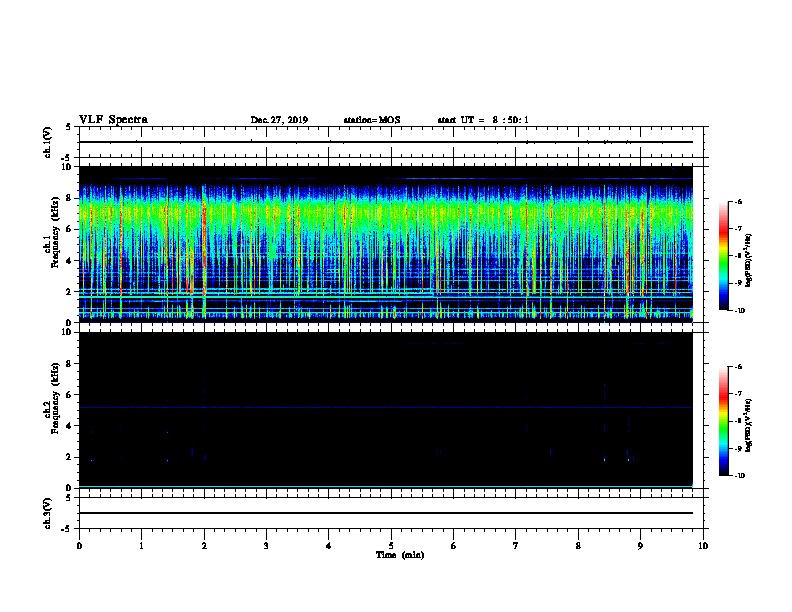This screenshot has height=612, width=792.
Task: Click the ch.1 voltage waveform trace
Action: tap(386, 142)
